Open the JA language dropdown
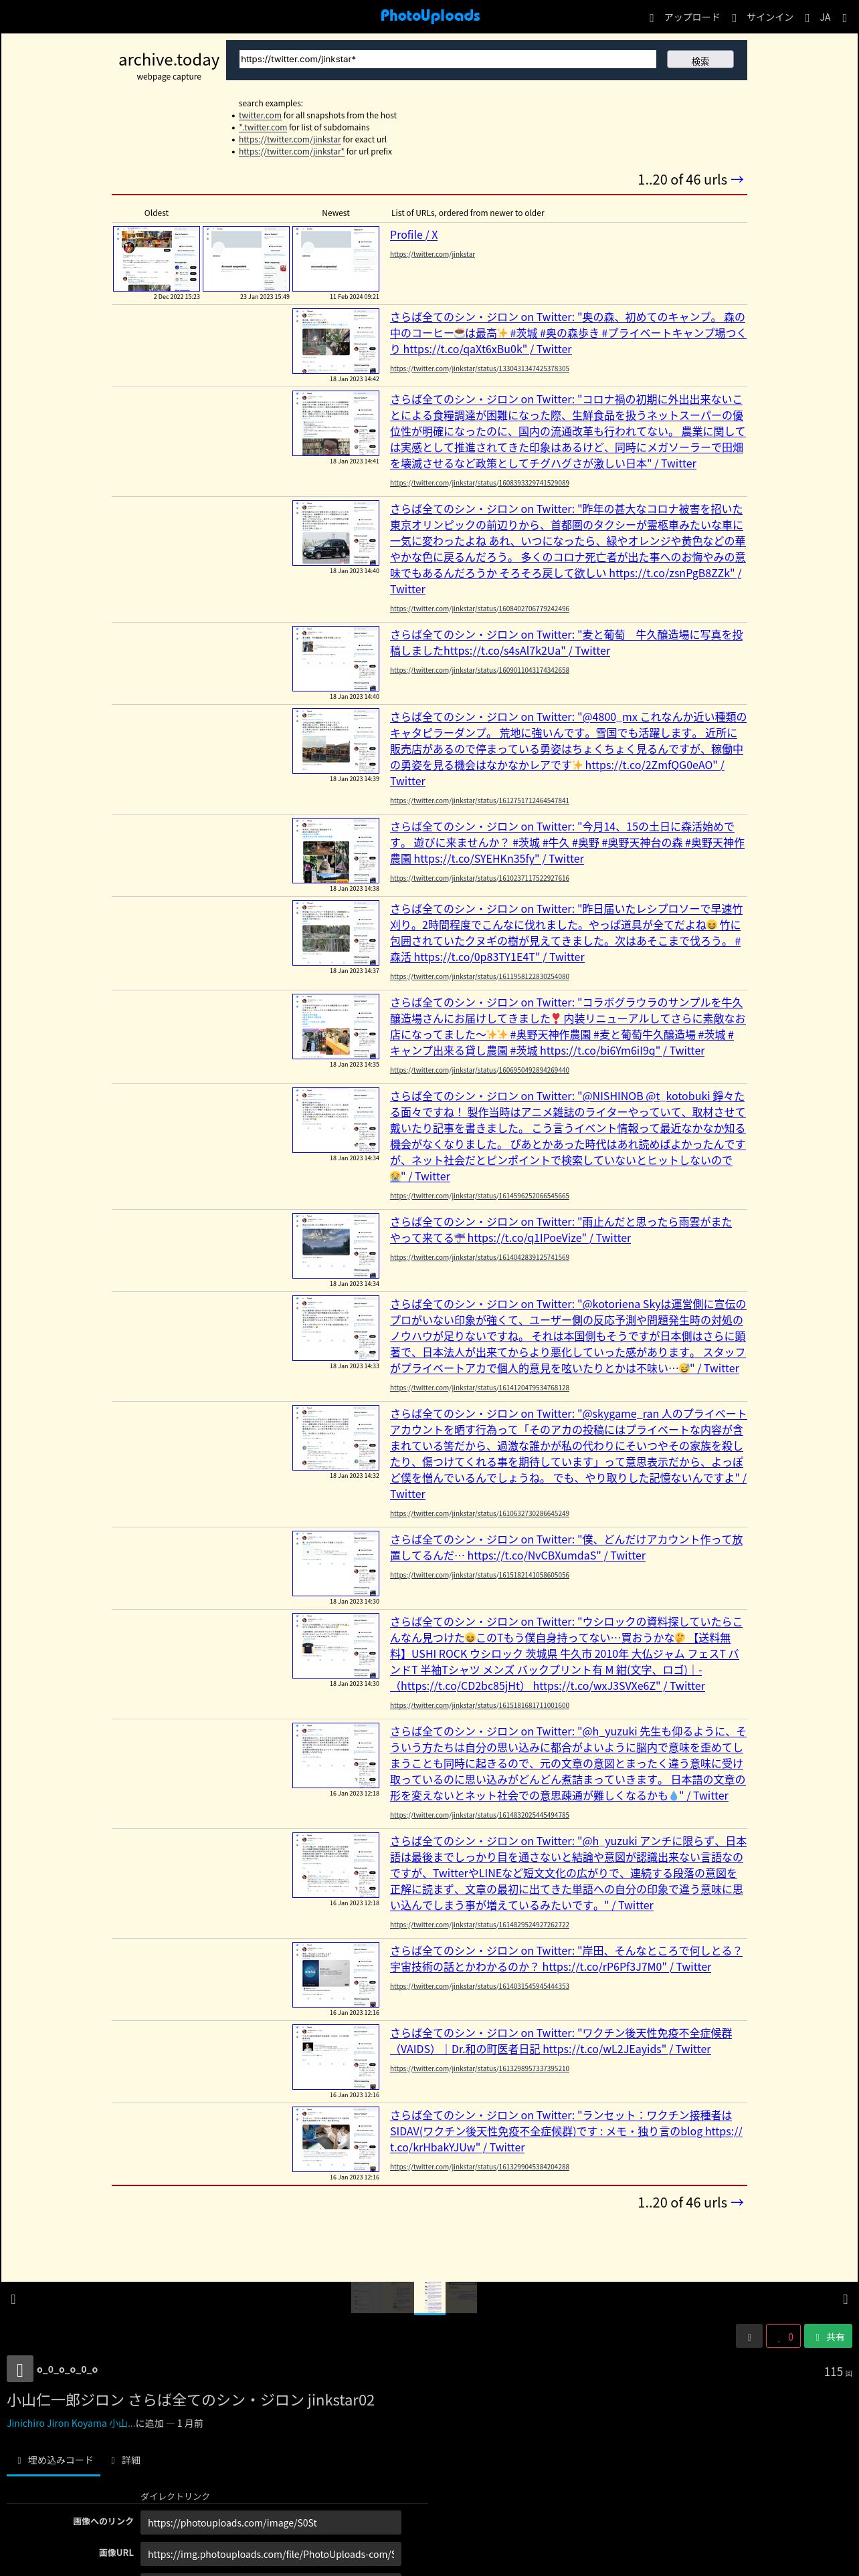Screen dimensions: 859x2576 pos(818,17)
